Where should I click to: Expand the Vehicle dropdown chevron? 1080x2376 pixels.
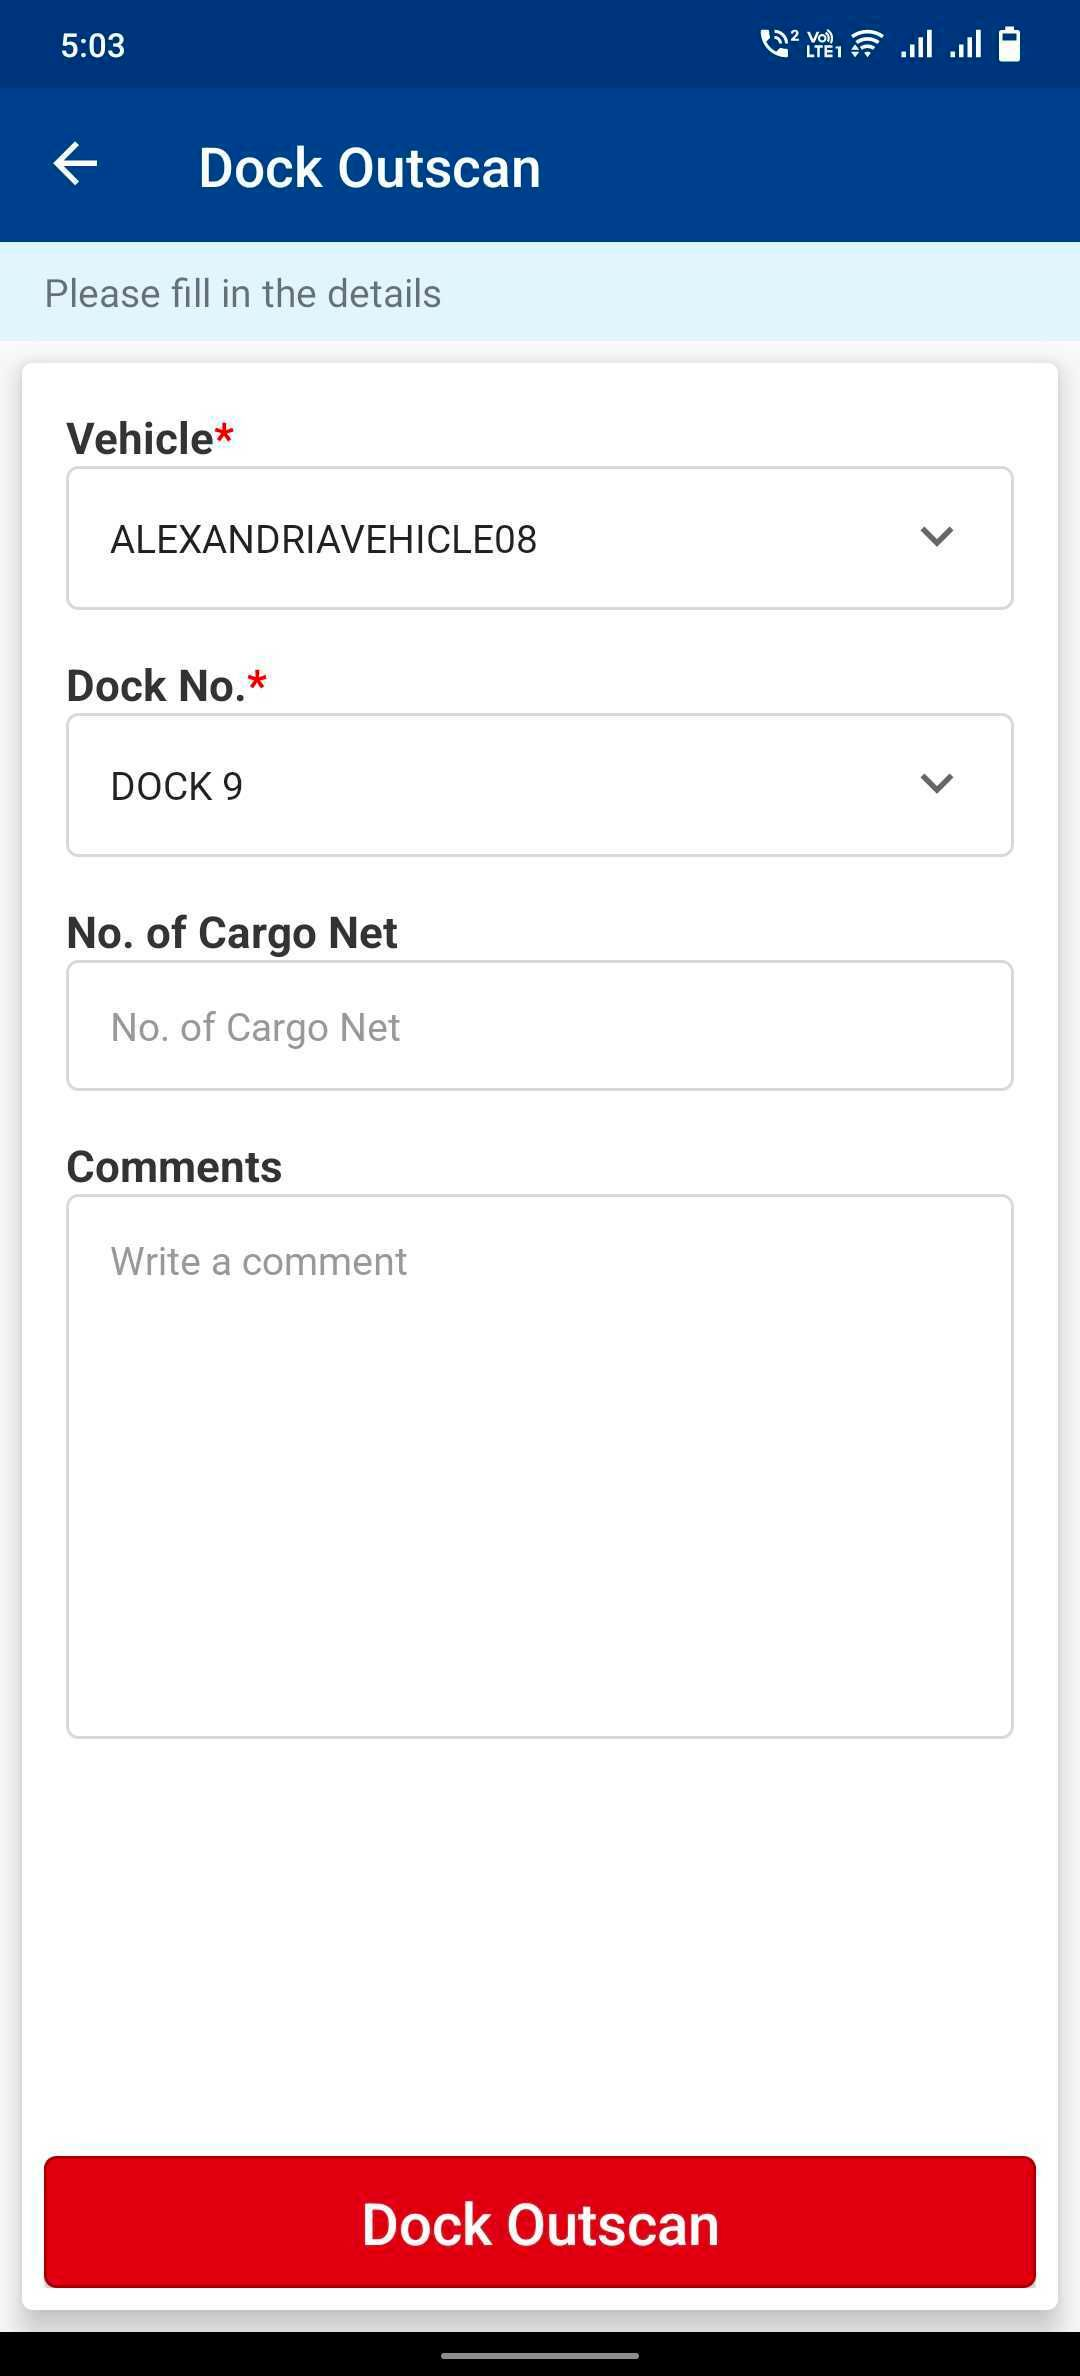click(x=936, y=537)
